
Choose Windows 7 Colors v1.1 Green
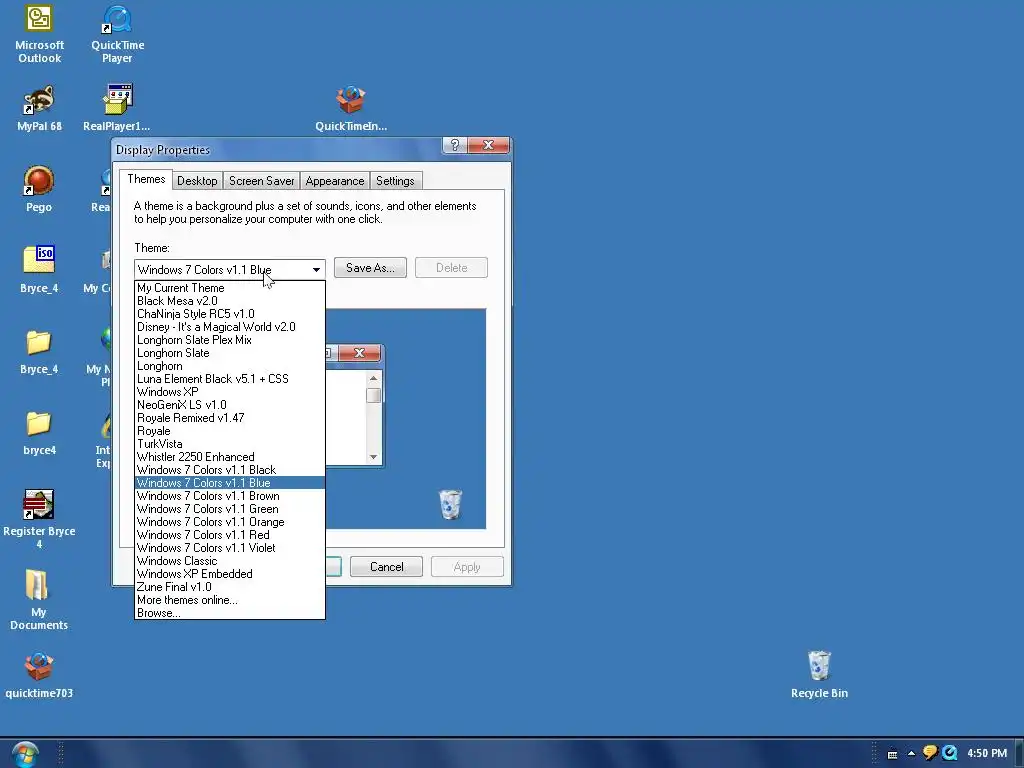(x=230, y=509)
